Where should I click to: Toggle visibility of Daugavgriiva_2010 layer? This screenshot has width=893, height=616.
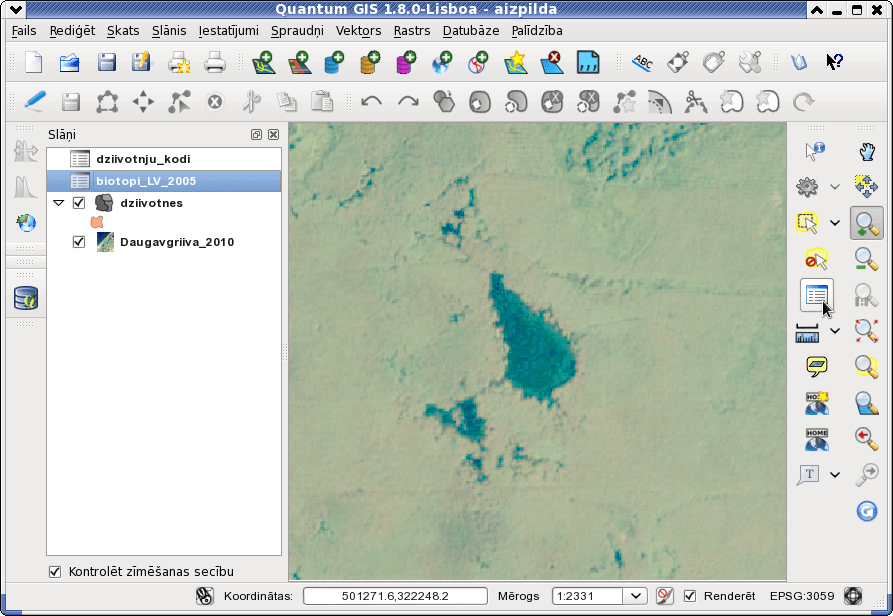[79, 242]
